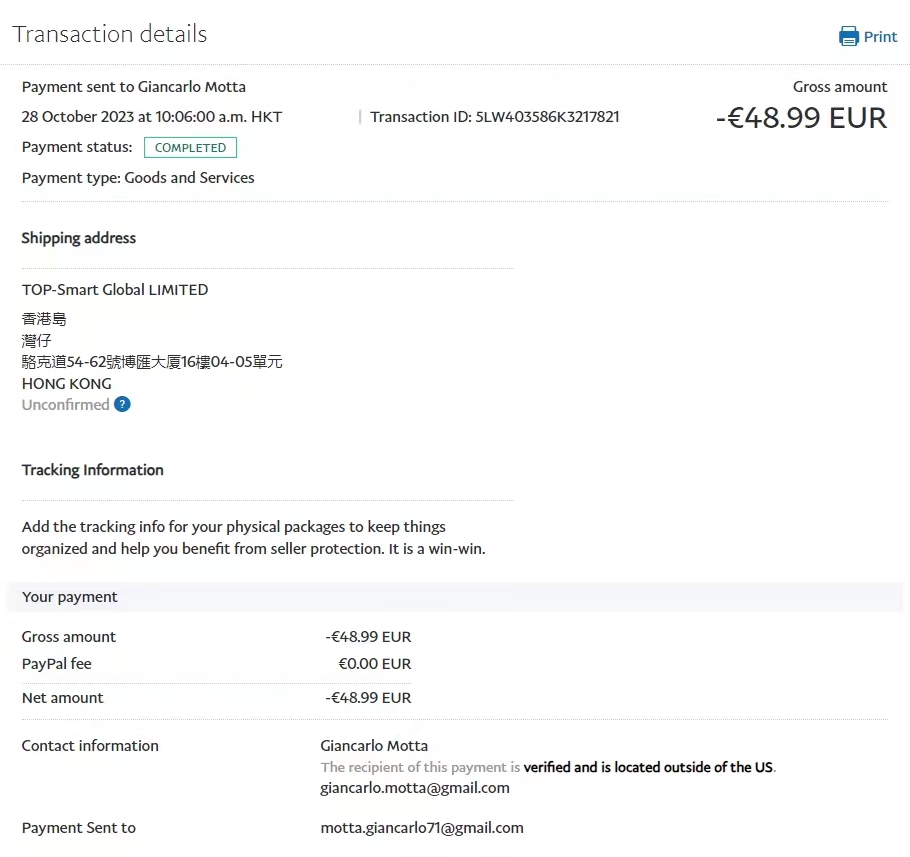This screenshot has width=910, height=857.
Task: Select TOP-Smart Global LIMITED recipient name
Action: click(x=115, y=290)
